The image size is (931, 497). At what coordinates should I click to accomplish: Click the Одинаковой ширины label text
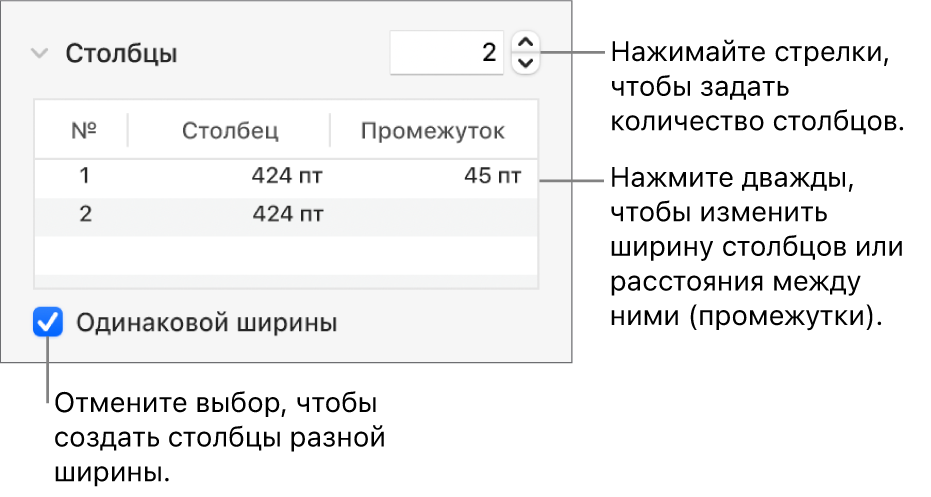[x=207, y=323]
